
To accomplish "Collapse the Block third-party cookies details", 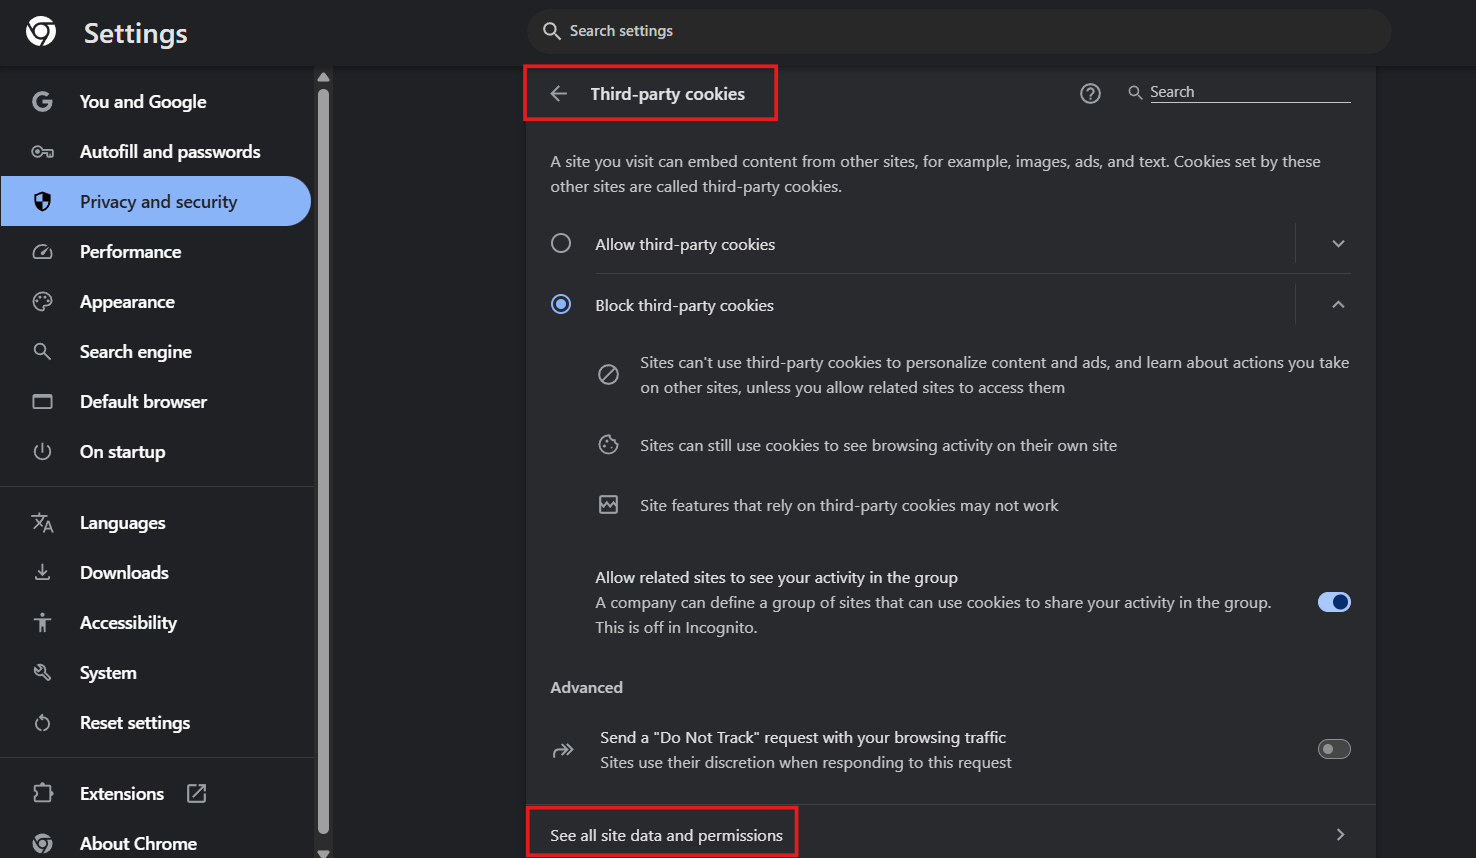I will click(x=1338, y=304).
